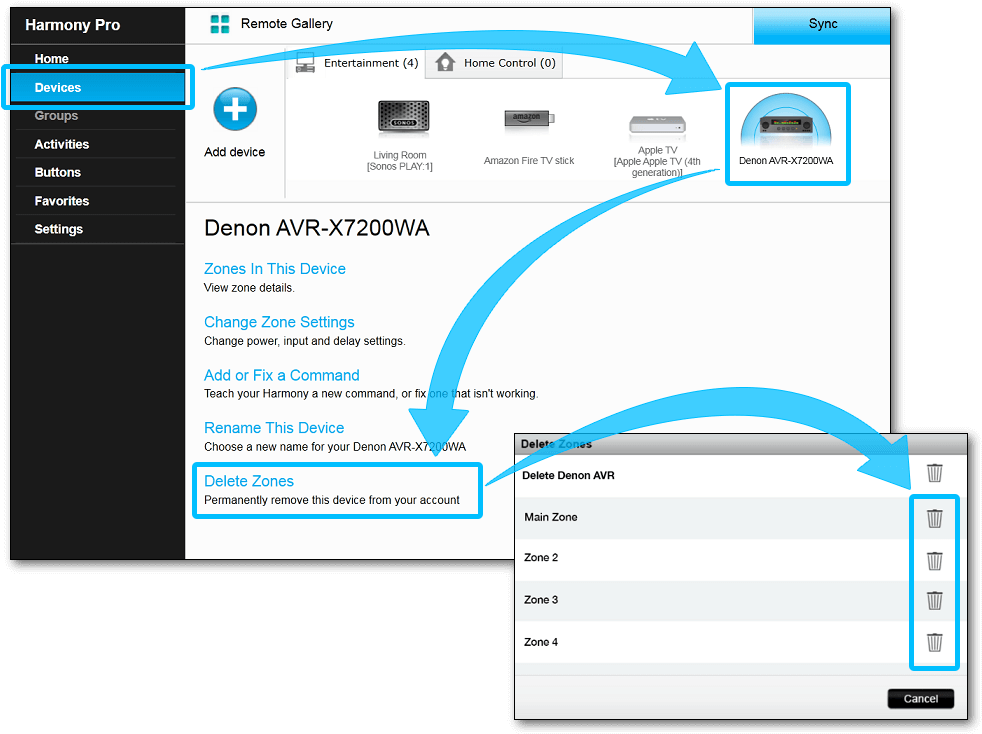Screen dimensions: 982x734
Task: Click trash icon for Delete Denon AVR
Action: pyautogui.click(x=934, y=474)
